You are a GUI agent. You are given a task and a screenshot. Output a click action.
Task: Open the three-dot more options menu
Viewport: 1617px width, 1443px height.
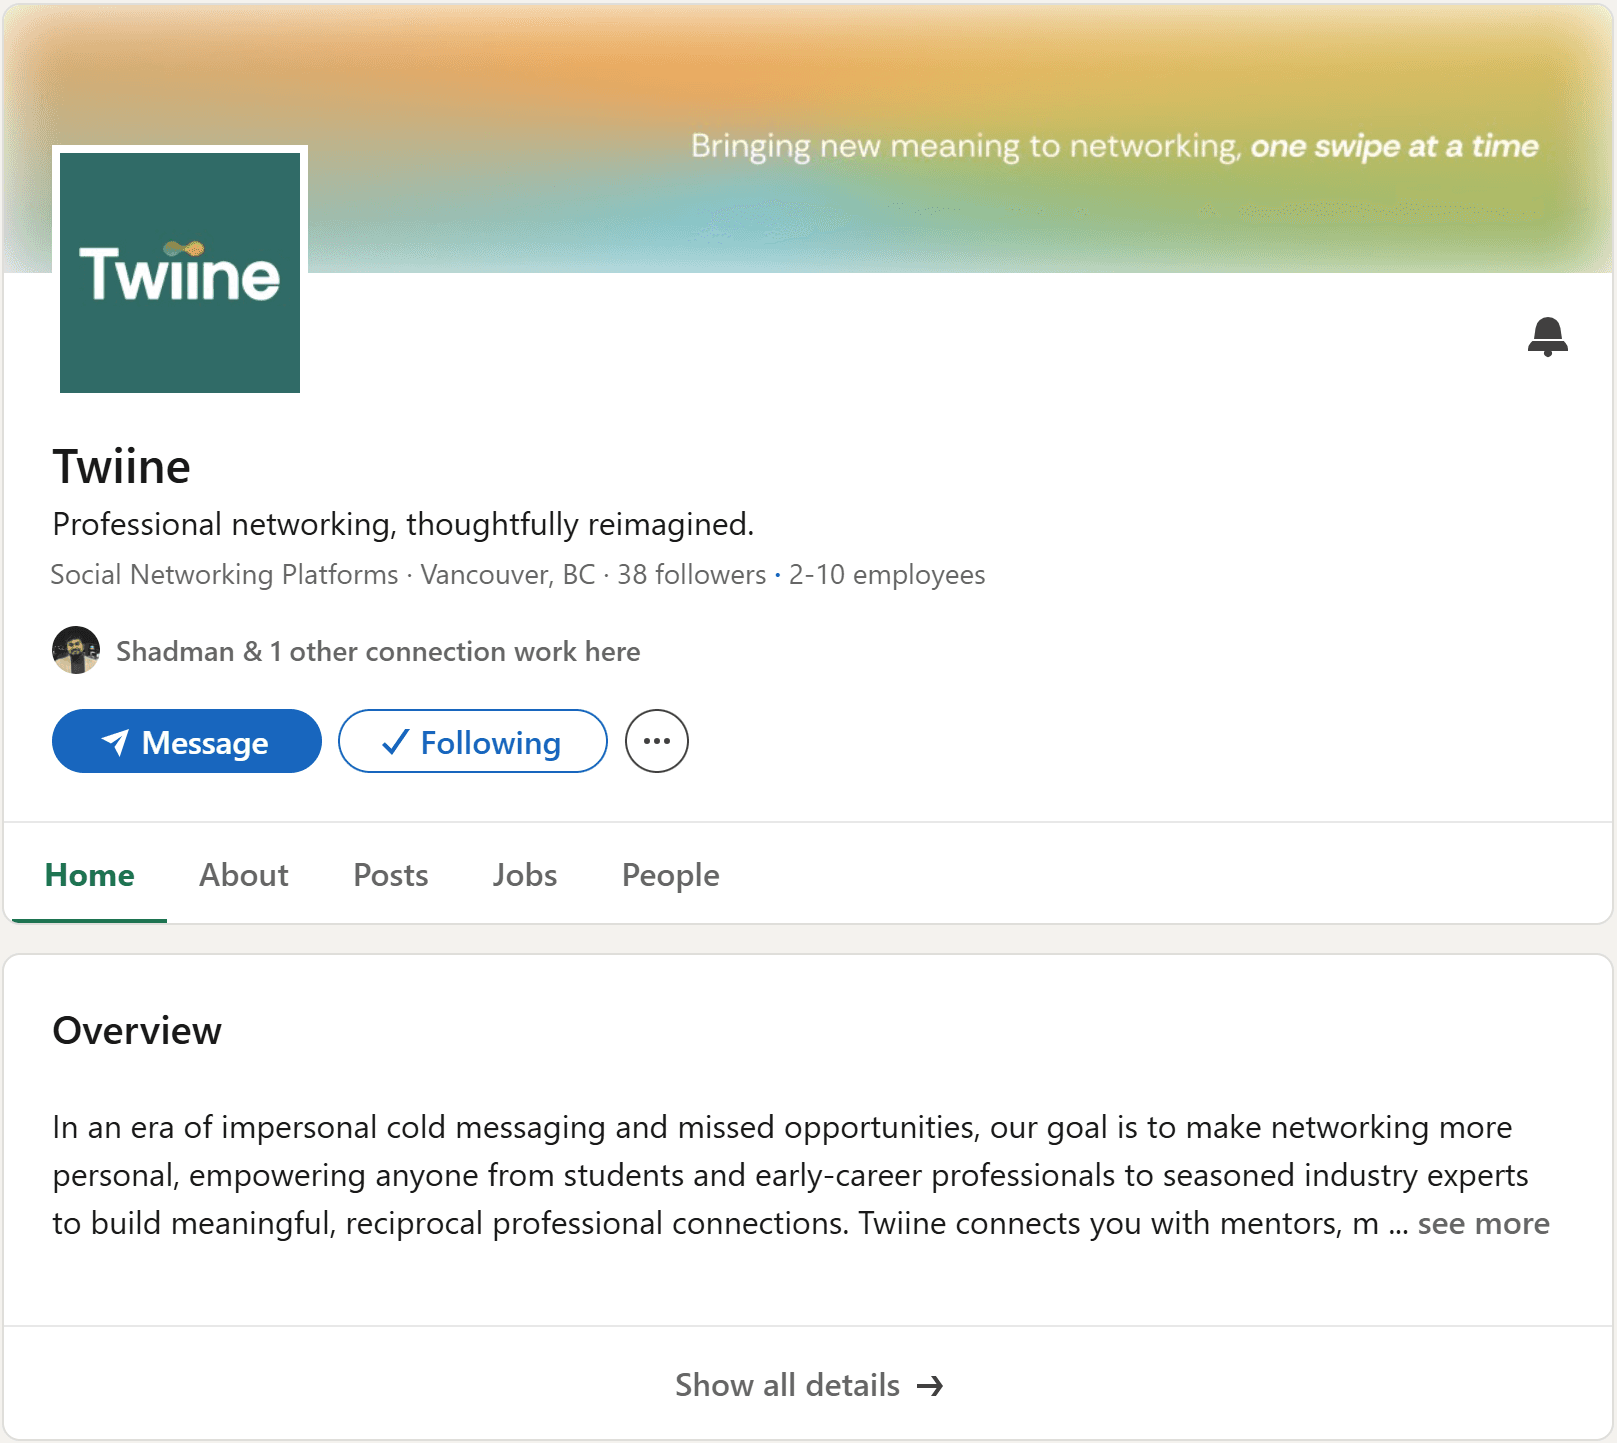tap(657, 741)
